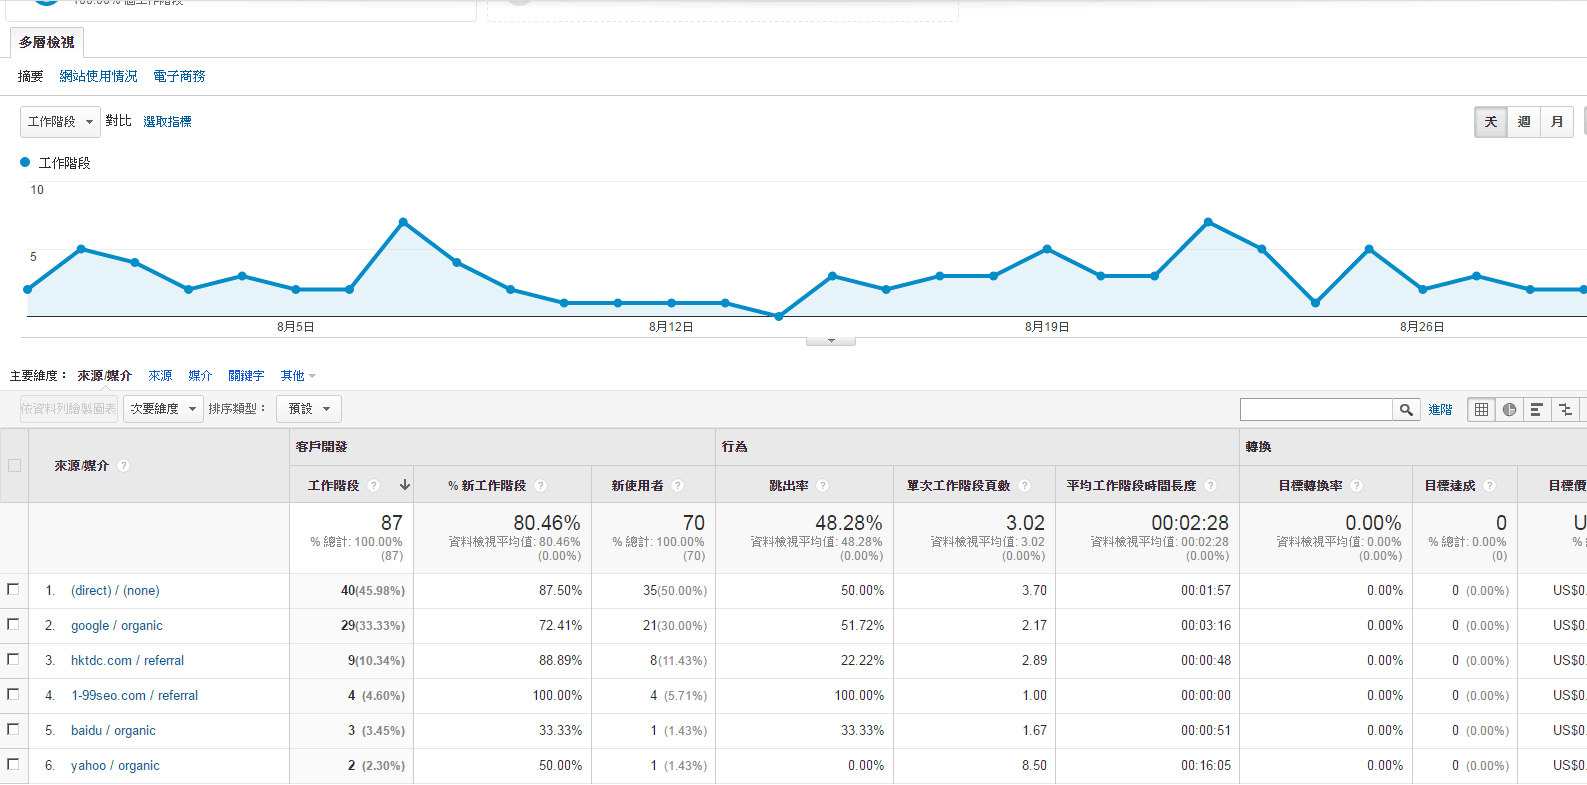
Task: Click help icon next to 工作階段 column
Action: 374,486
